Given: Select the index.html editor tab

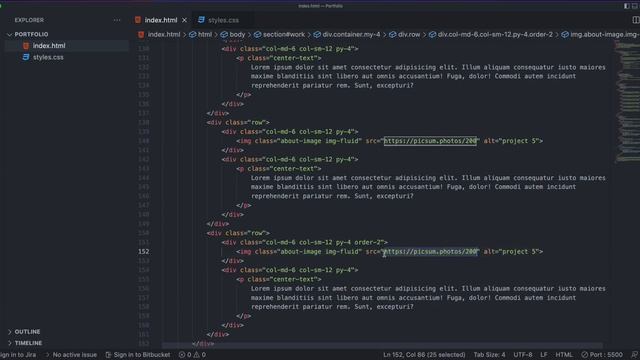Looking at the screenshot, I should pyautogui.click(x=161, y=20).
